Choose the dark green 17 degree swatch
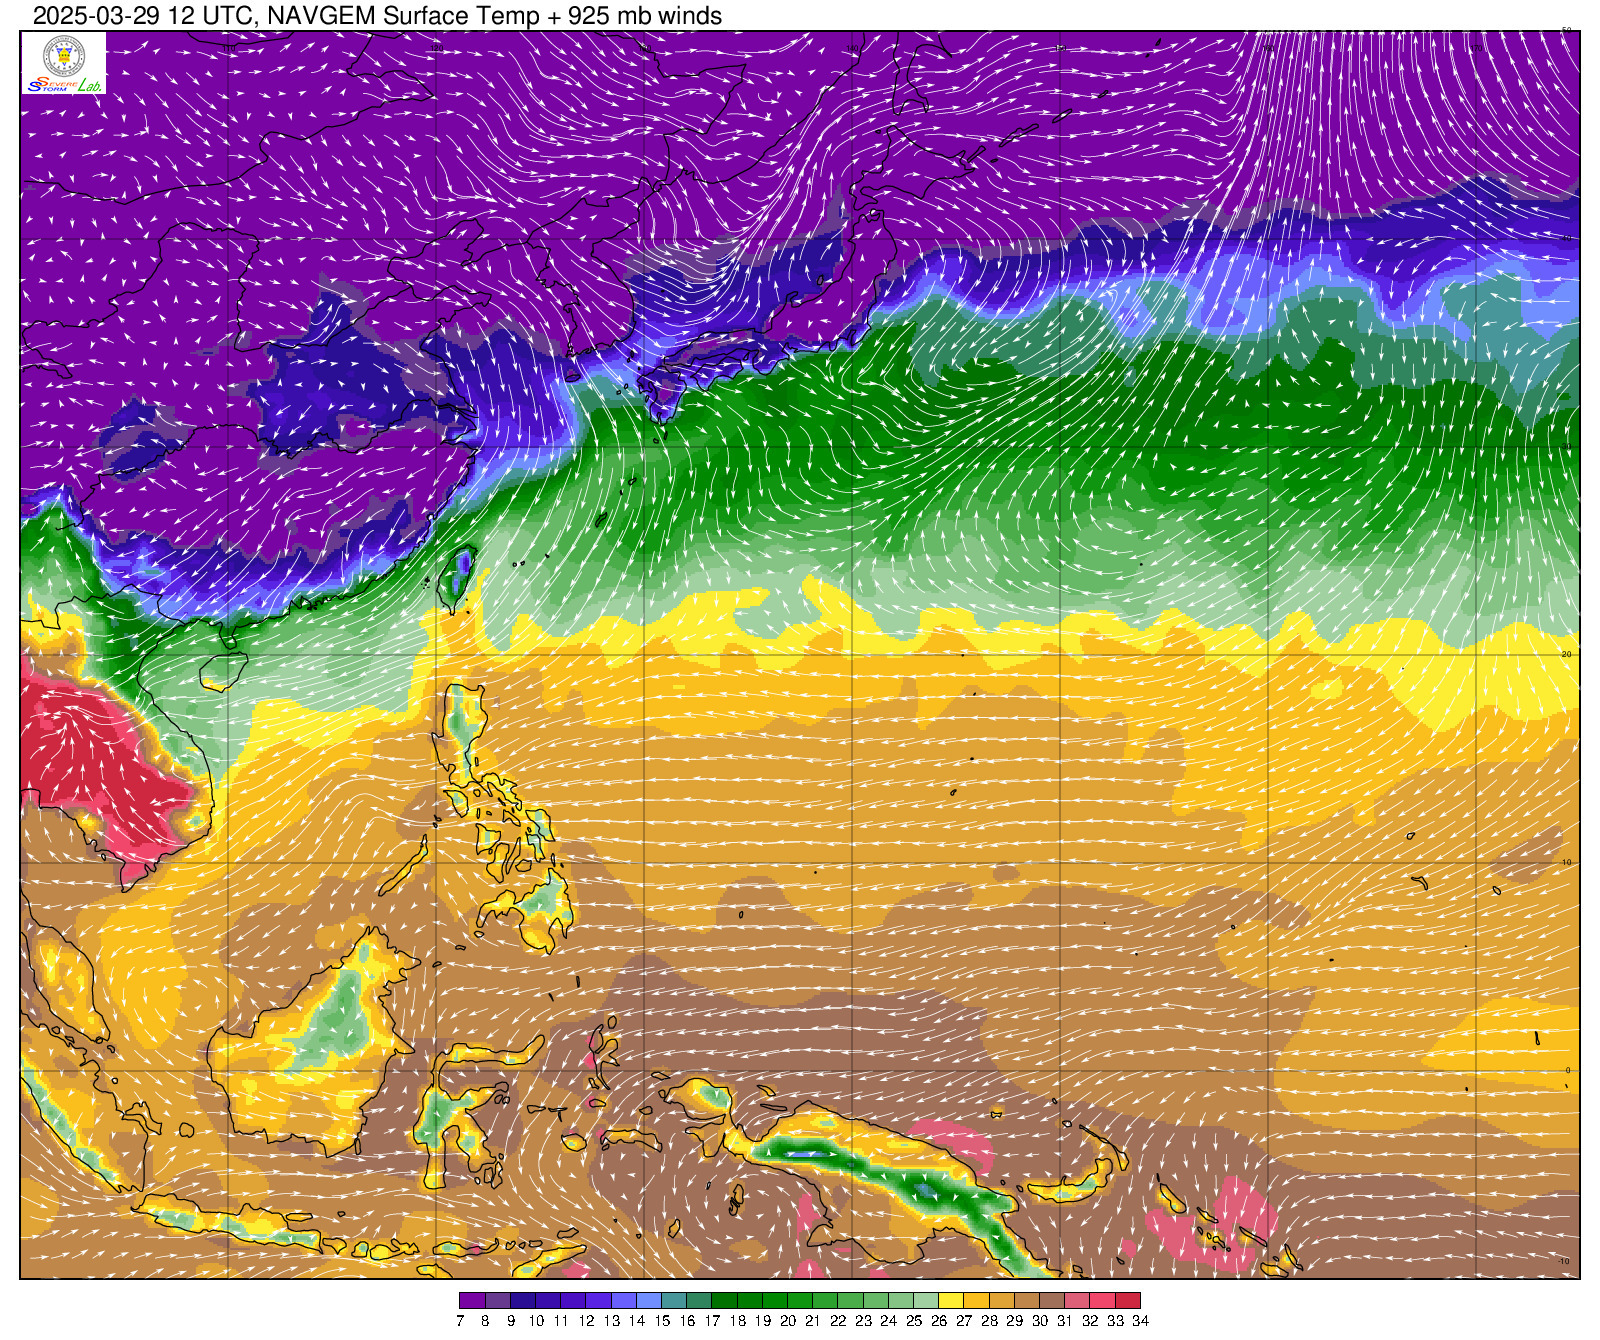 724,1301
